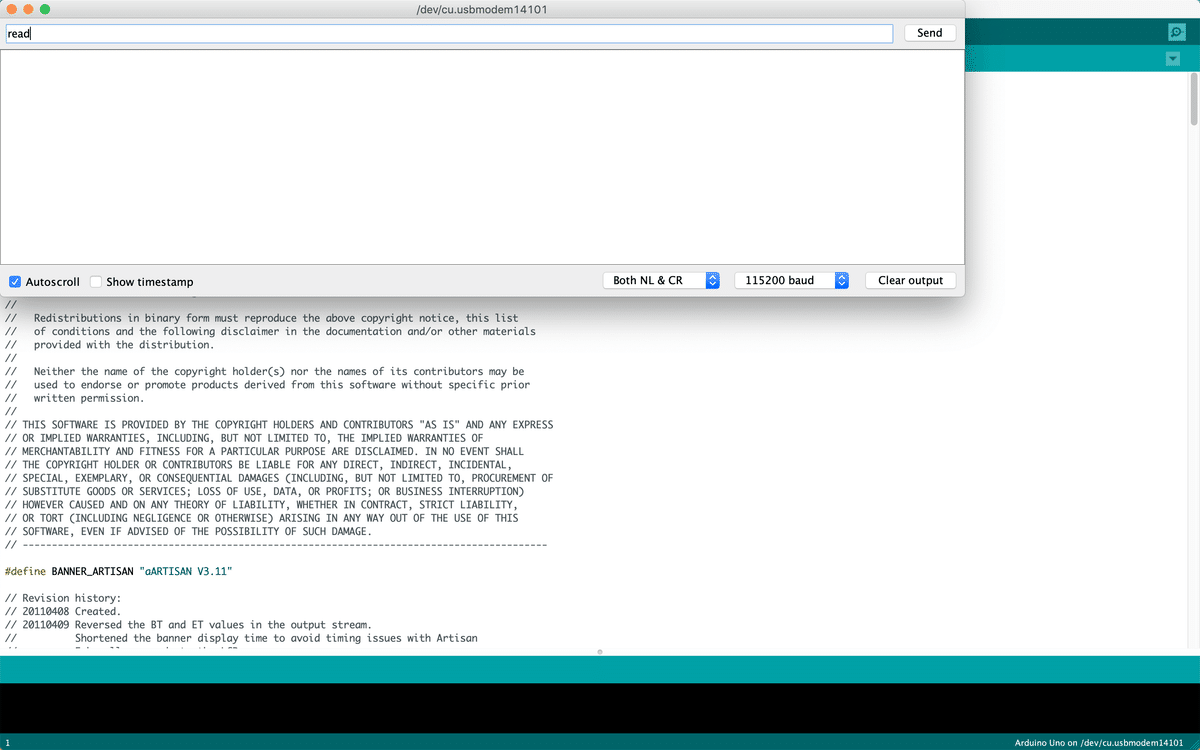
Task: Click the Arduino editor vertical scrollbar
Action: tap(1194, 98)
